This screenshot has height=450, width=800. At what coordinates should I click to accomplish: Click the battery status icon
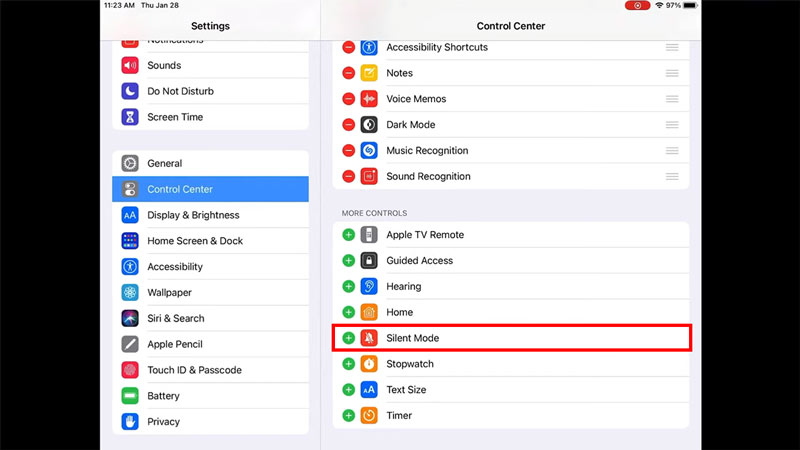point(690,5)
